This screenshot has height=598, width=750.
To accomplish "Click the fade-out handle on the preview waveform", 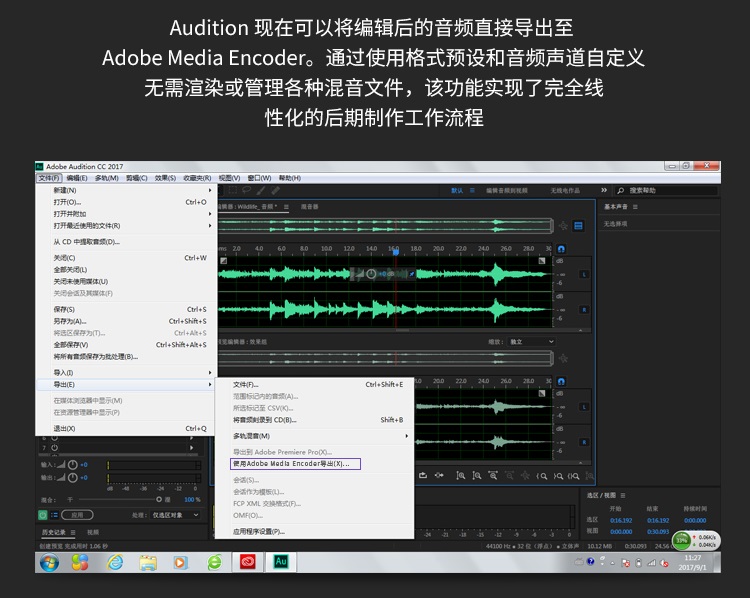I will (x=542, y=393).
